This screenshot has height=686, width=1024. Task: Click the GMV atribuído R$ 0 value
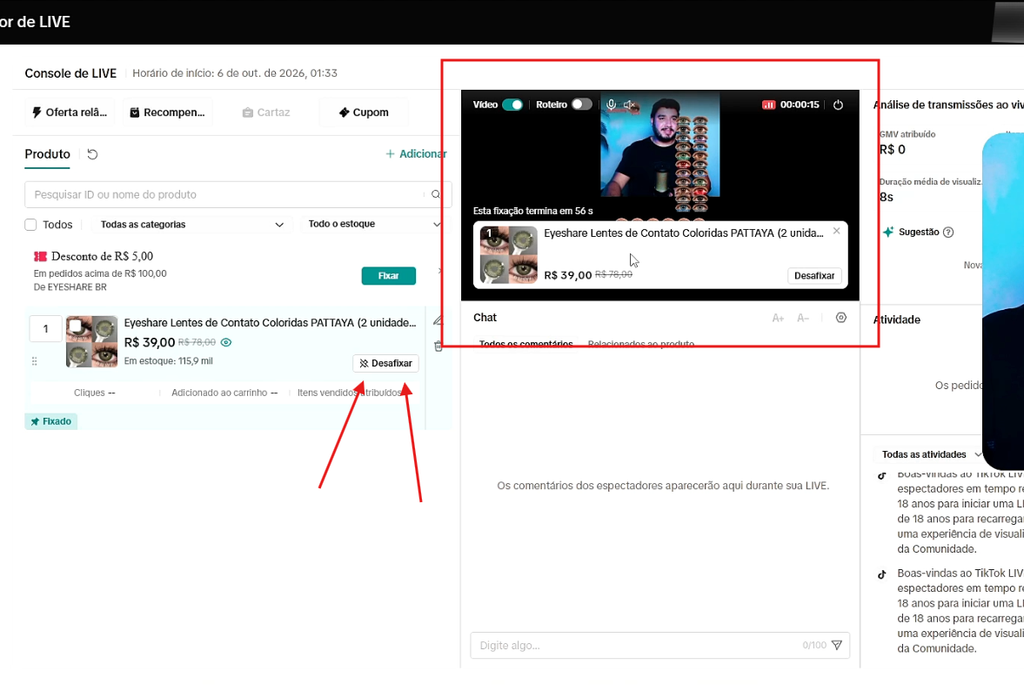coord(892,150)
